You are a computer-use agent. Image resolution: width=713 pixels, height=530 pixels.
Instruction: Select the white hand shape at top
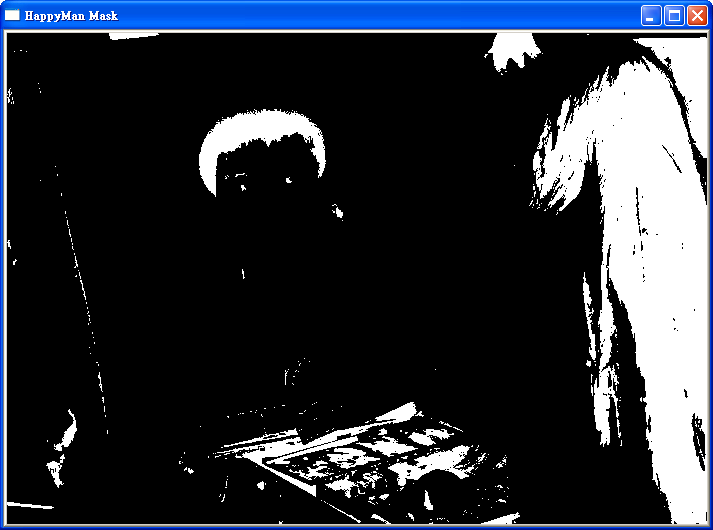[512, 50]
